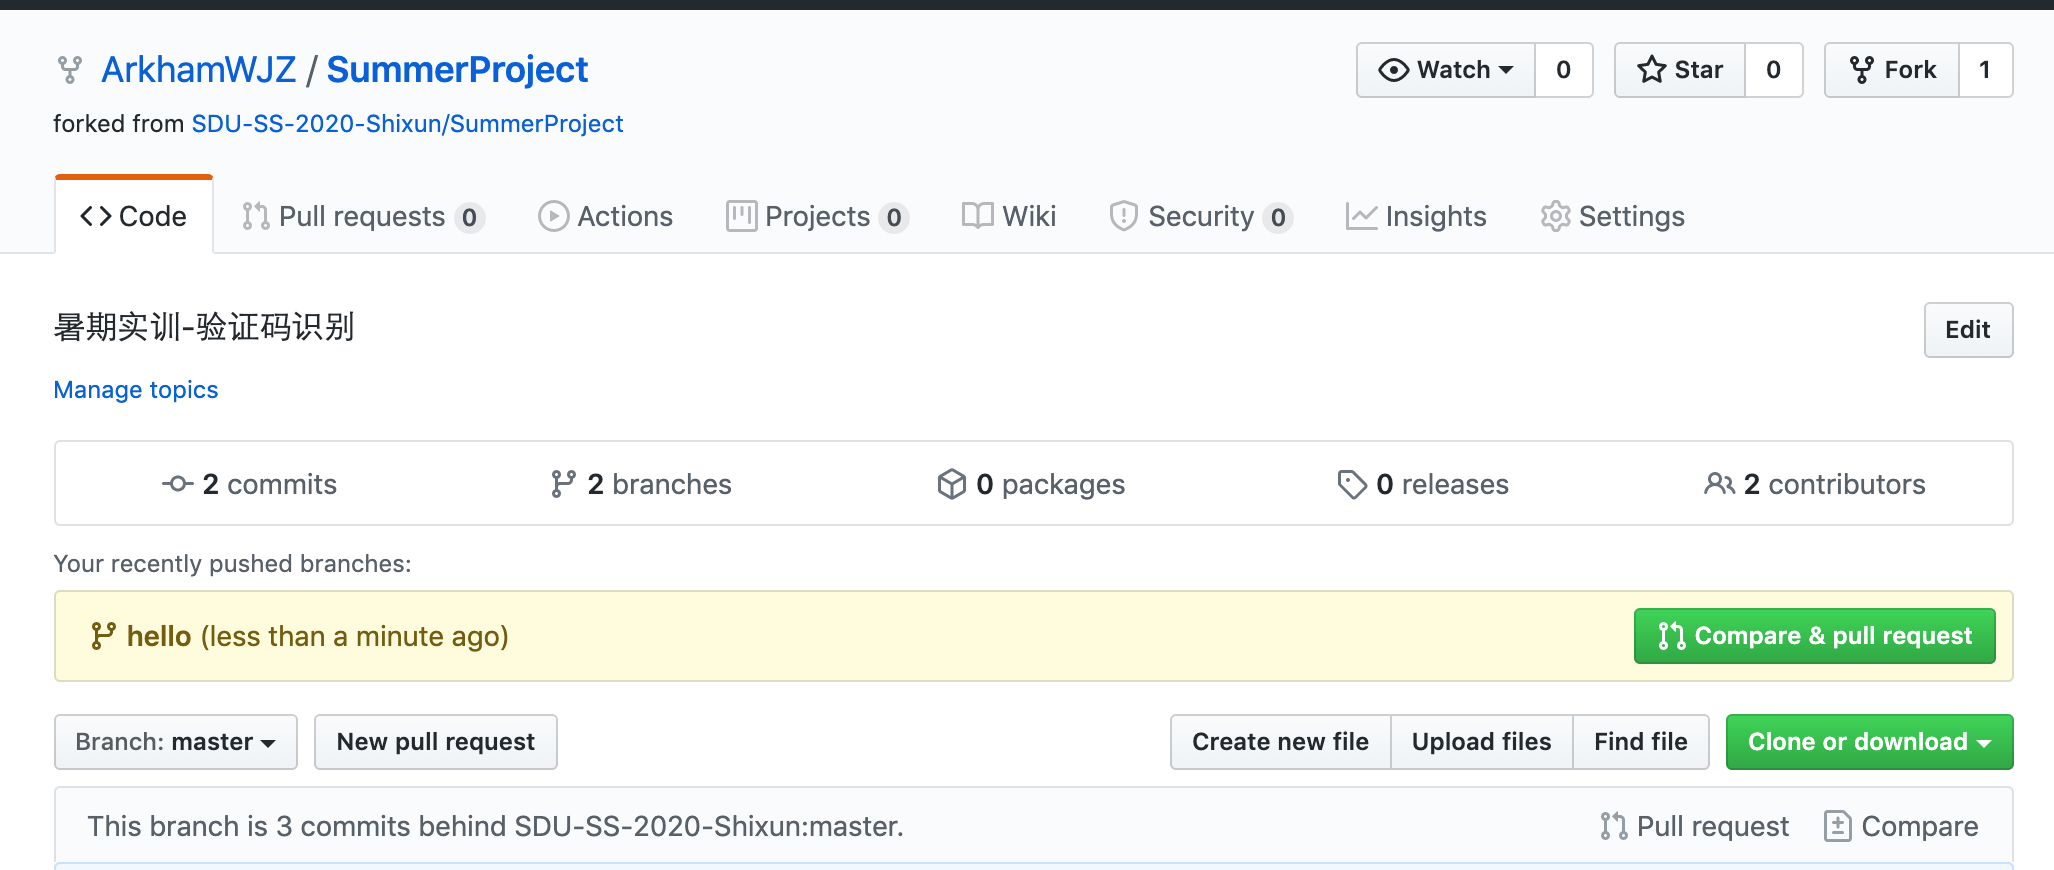Click the tag icon beside 0 releases

1352,484
